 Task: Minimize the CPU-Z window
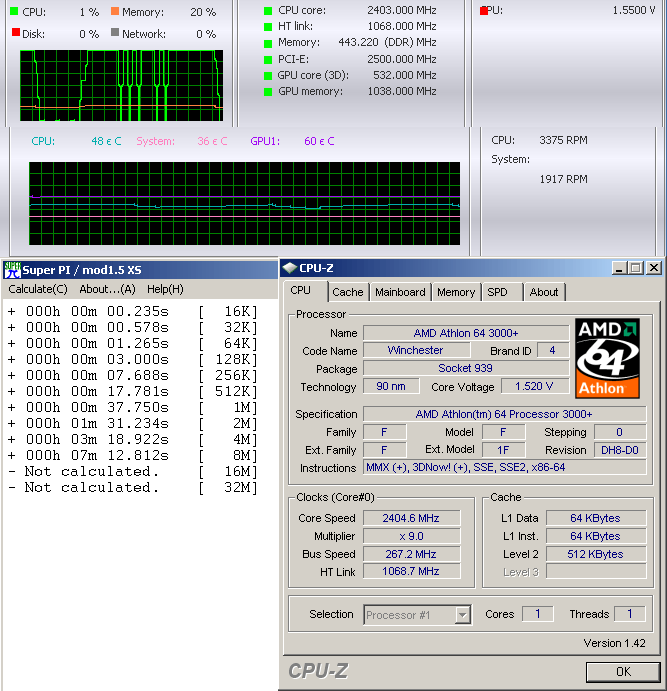619,268
